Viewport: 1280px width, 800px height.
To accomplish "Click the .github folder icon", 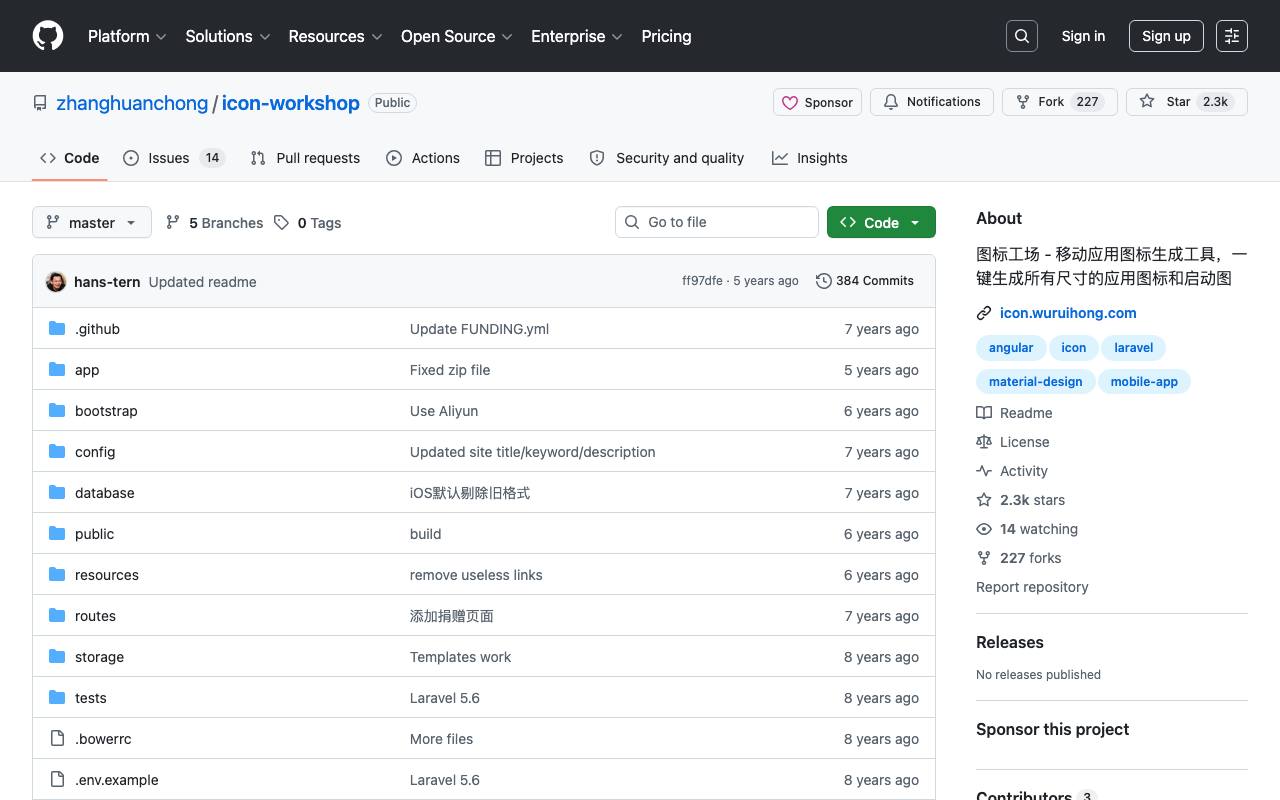I will [57, 329].
